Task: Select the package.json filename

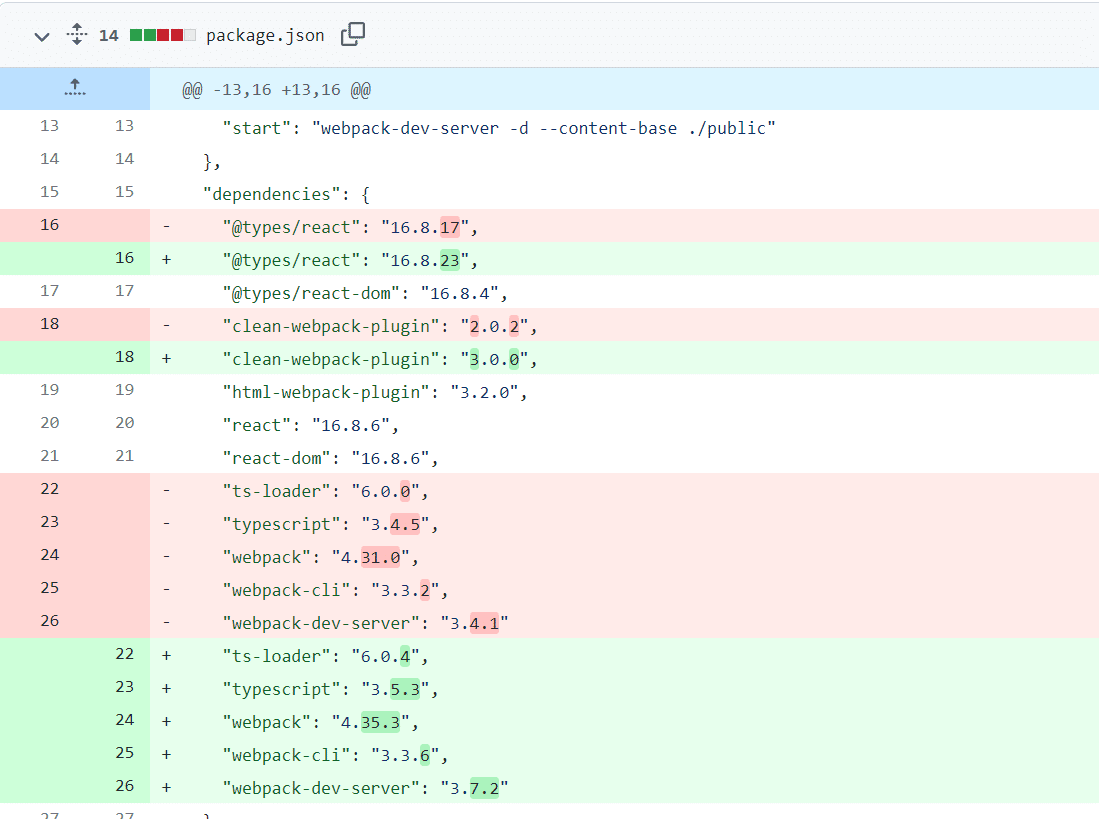Action: (264, 34)
